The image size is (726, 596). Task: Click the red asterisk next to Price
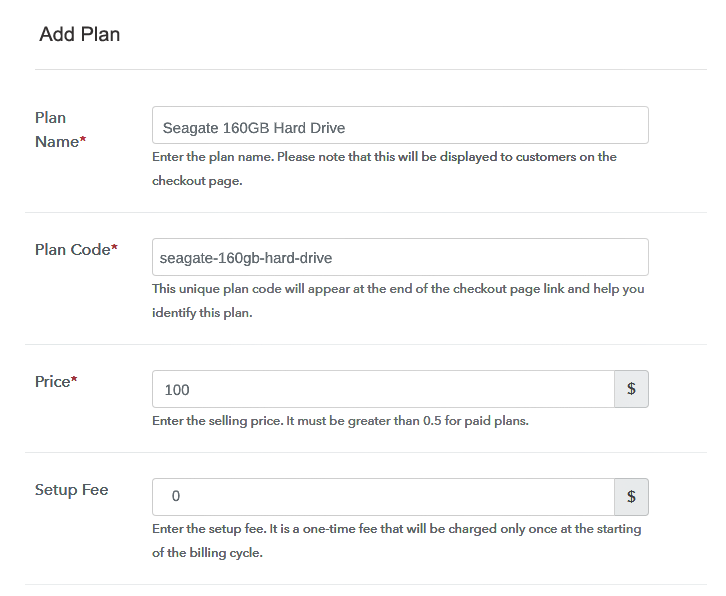point(75,381)
